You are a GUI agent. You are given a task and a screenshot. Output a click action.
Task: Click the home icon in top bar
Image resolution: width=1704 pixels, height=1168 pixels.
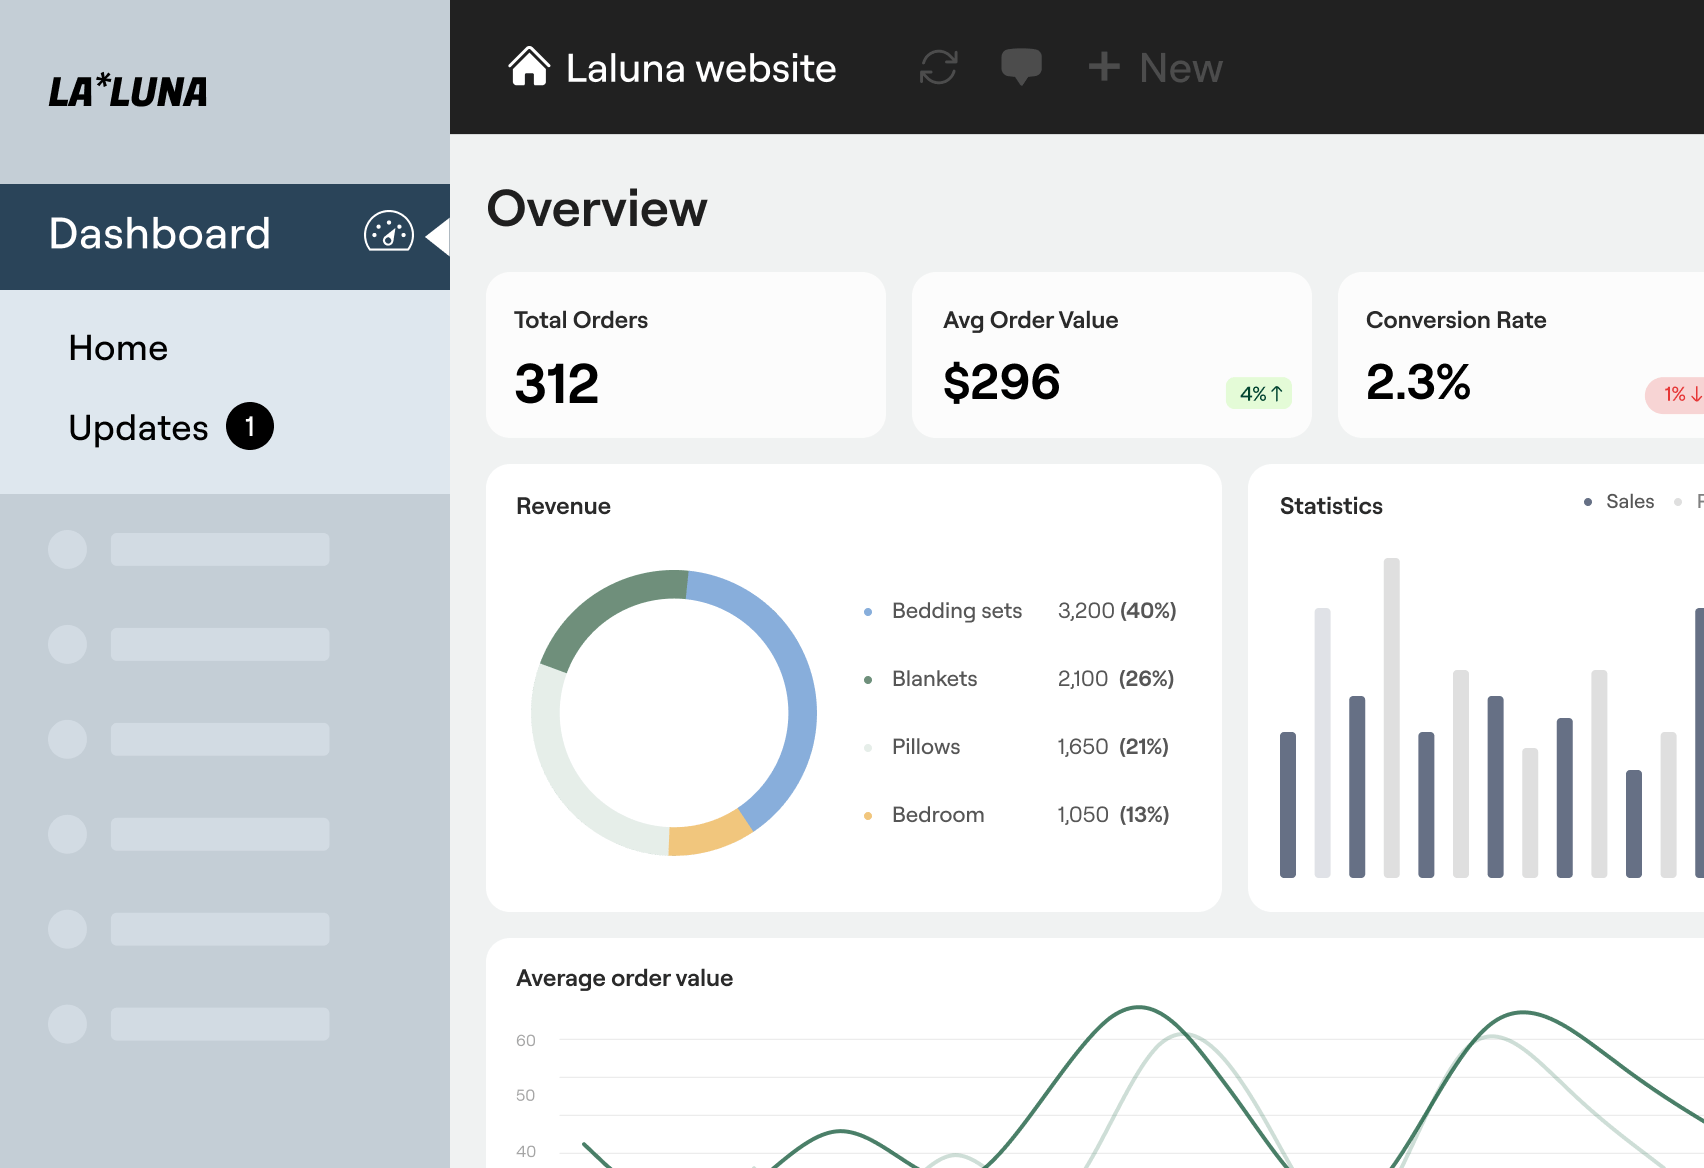[529, 67]
